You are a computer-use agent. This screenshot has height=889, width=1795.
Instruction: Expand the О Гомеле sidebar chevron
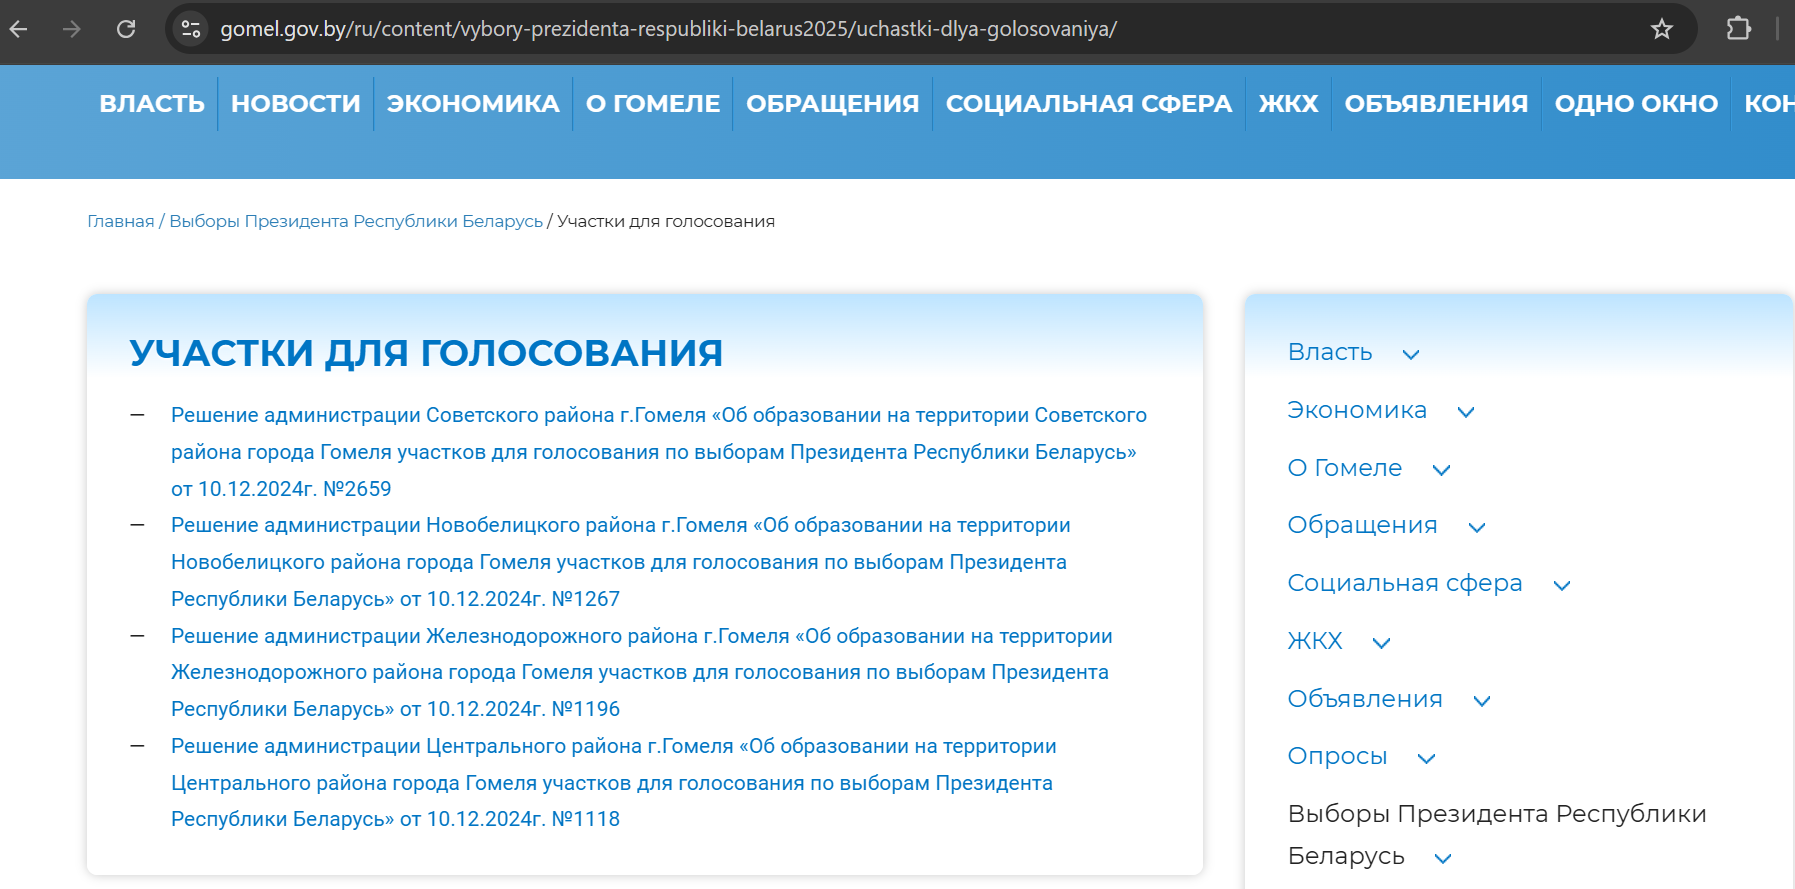click(1441, 470)
